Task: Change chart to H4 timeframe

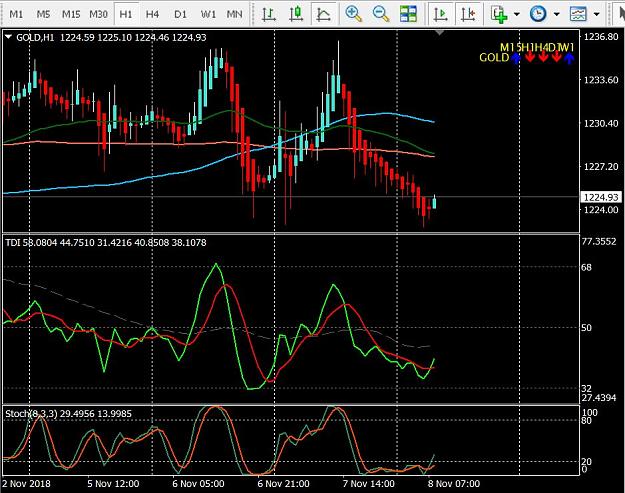Action: (152, 14)
